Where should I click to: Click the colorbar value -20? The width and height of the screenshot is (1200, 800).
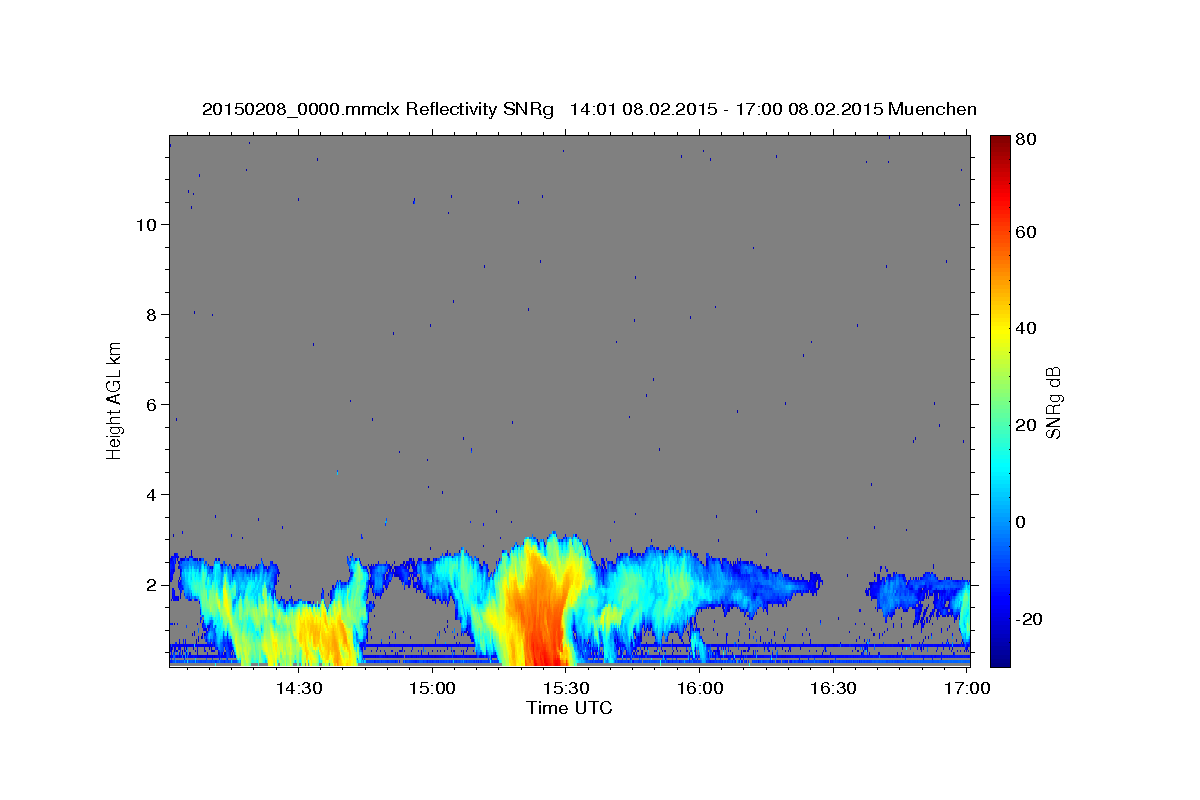(x=1028, y=619)
